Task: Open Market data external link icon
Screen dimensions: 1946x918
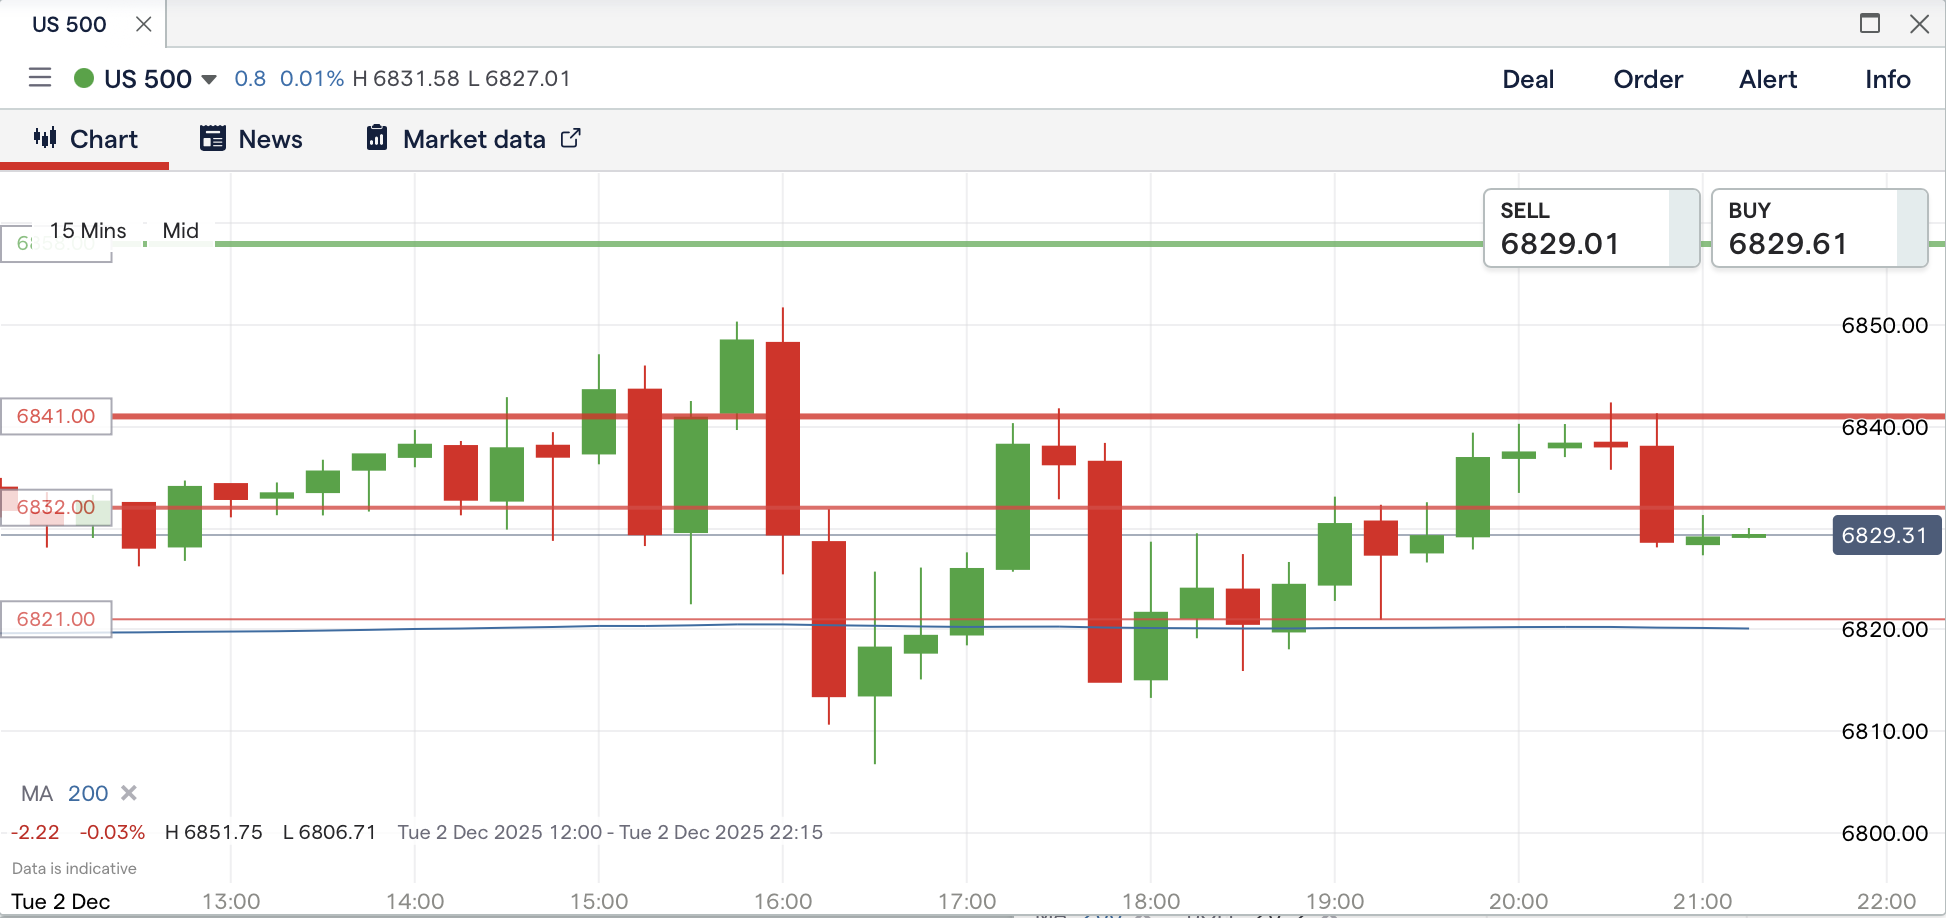Action: pyautogui.click(x=570, y=138)
